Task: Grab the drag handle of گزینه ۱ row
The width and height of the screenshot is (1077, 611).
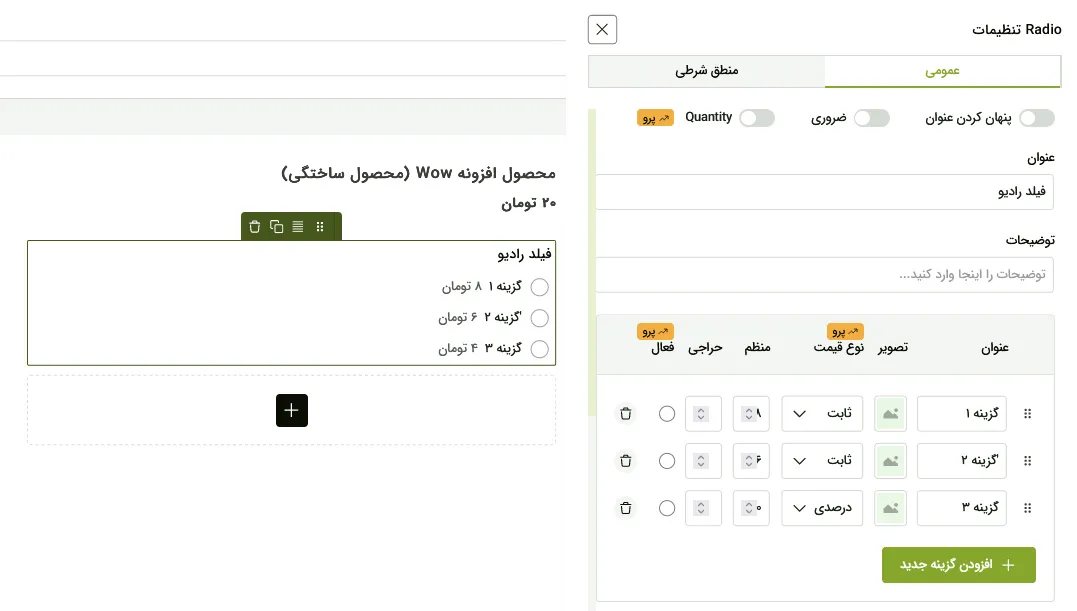Action: (1028, 413)
